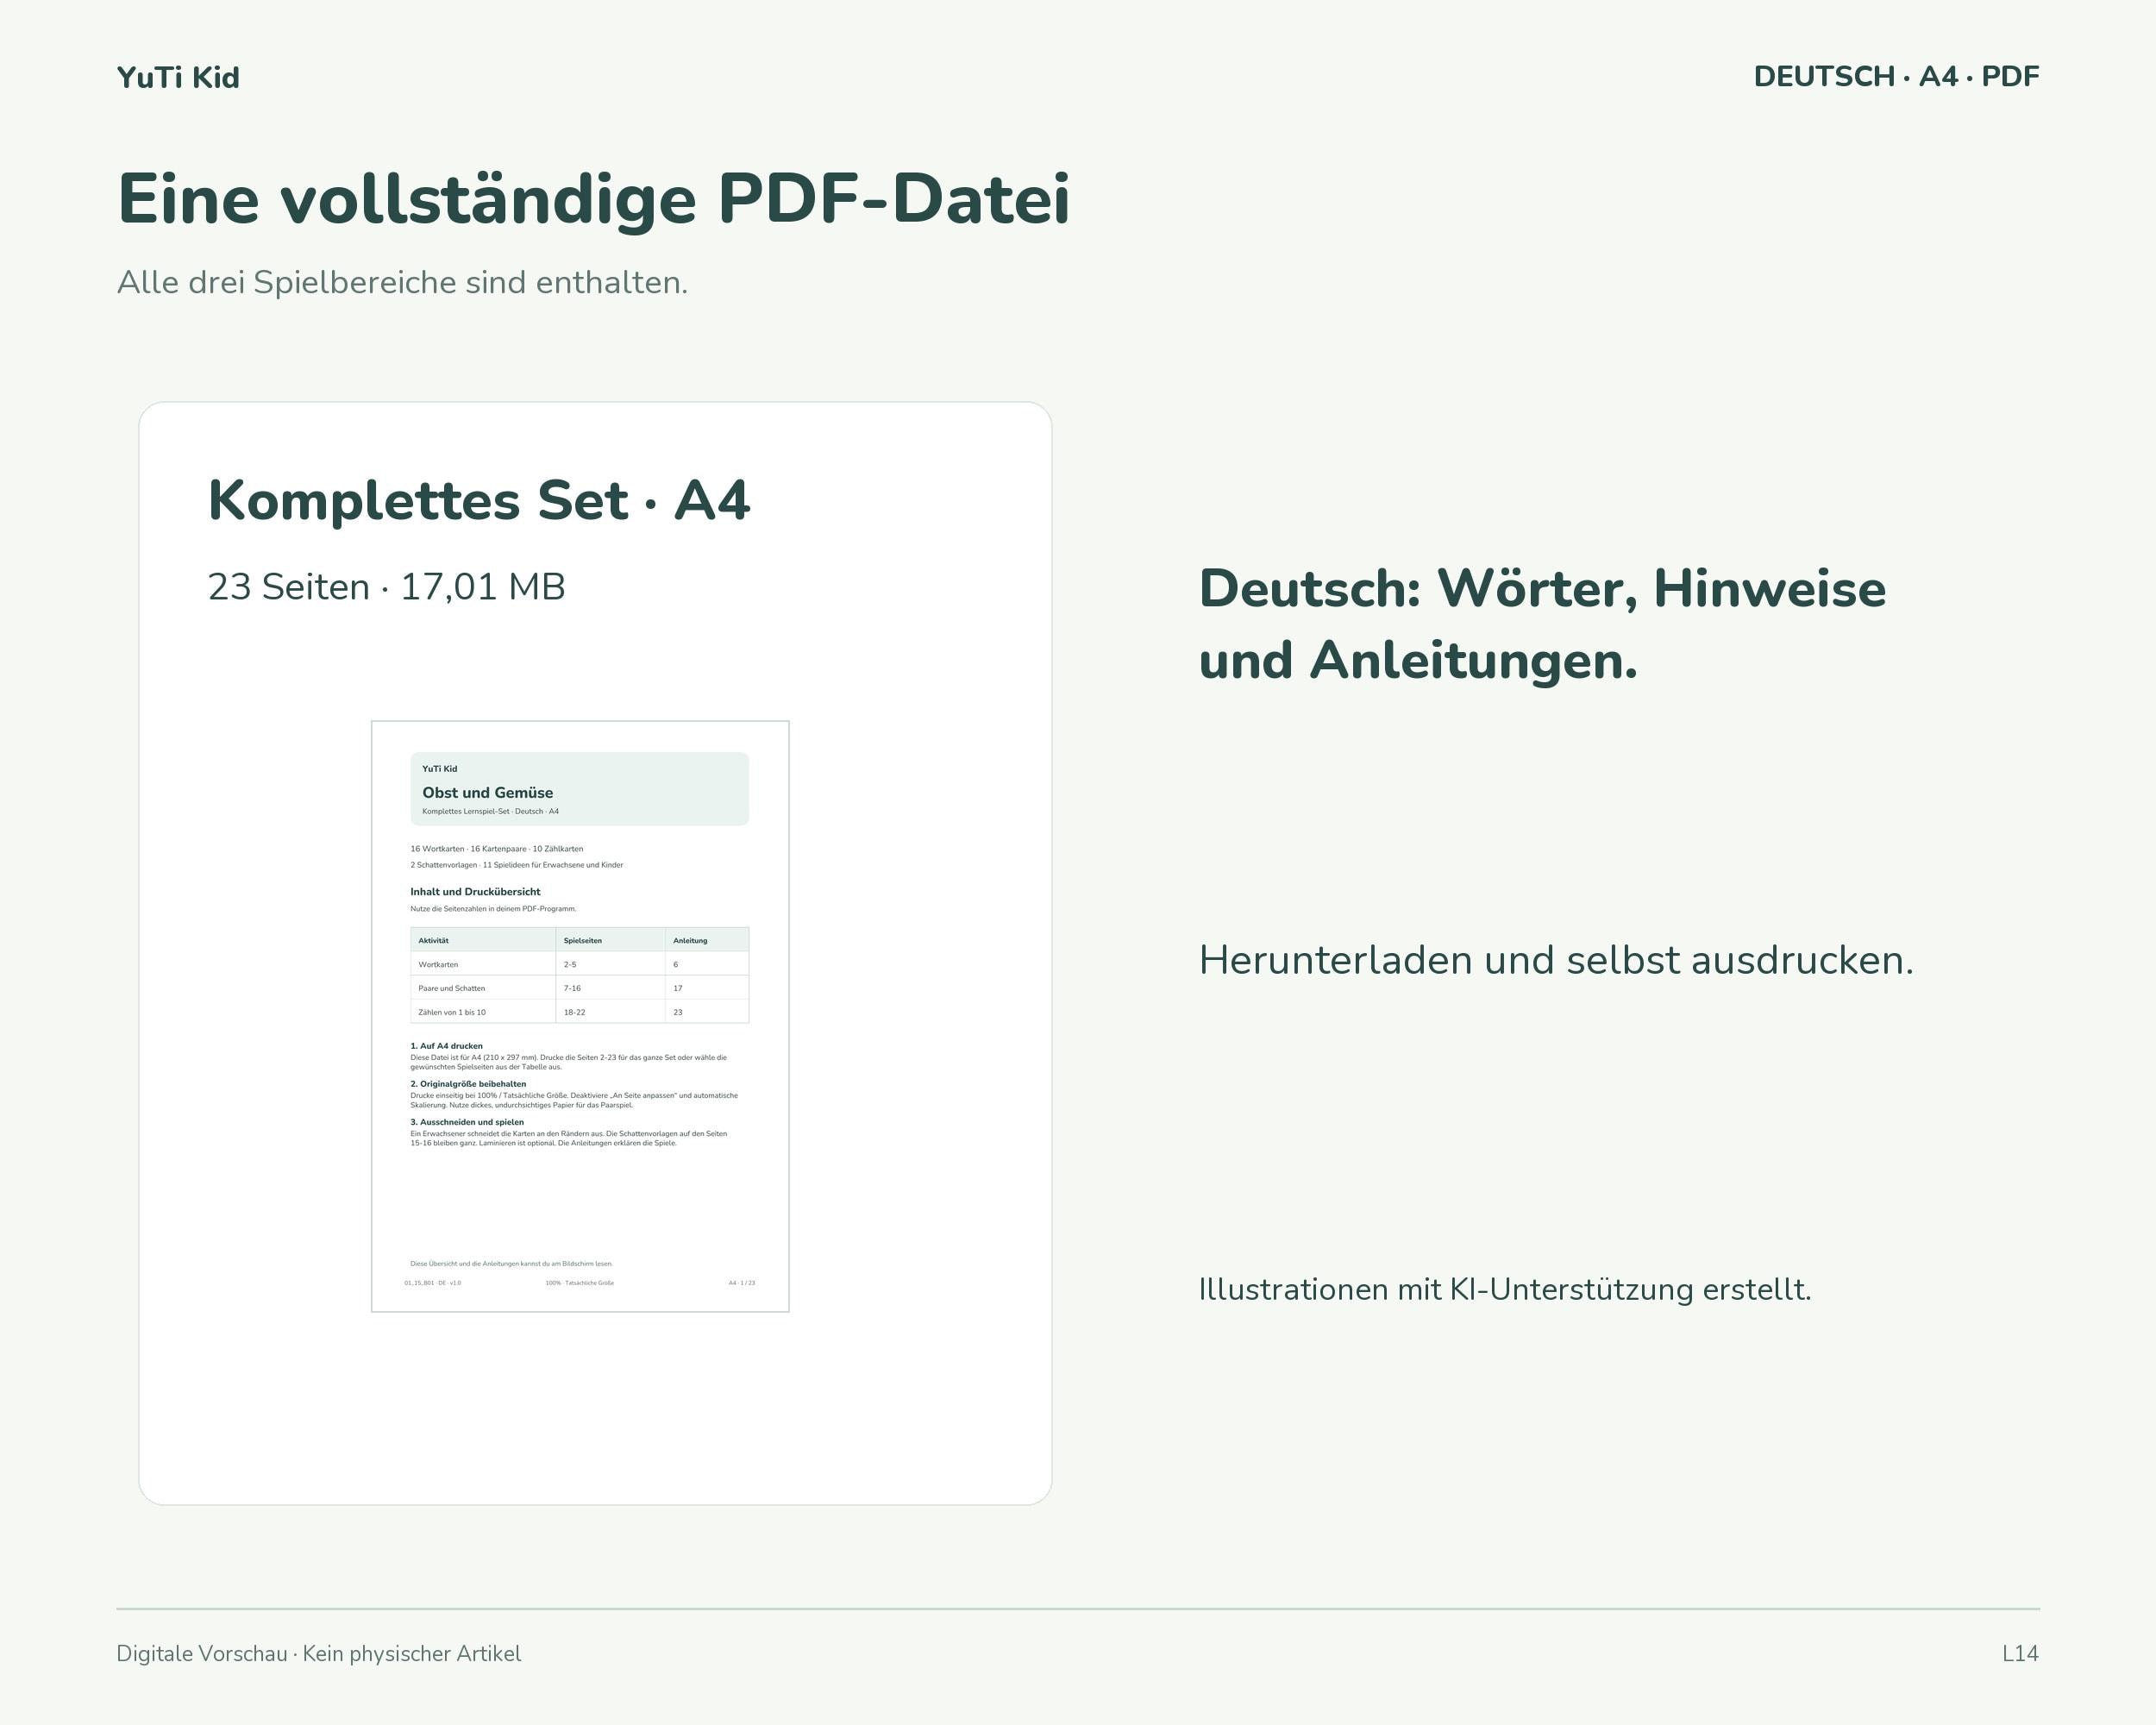Click '1. Auf A4 drucken' step heading
The height and width of the screenshot is (1725, 2156).
click(x=446, y=1046)
